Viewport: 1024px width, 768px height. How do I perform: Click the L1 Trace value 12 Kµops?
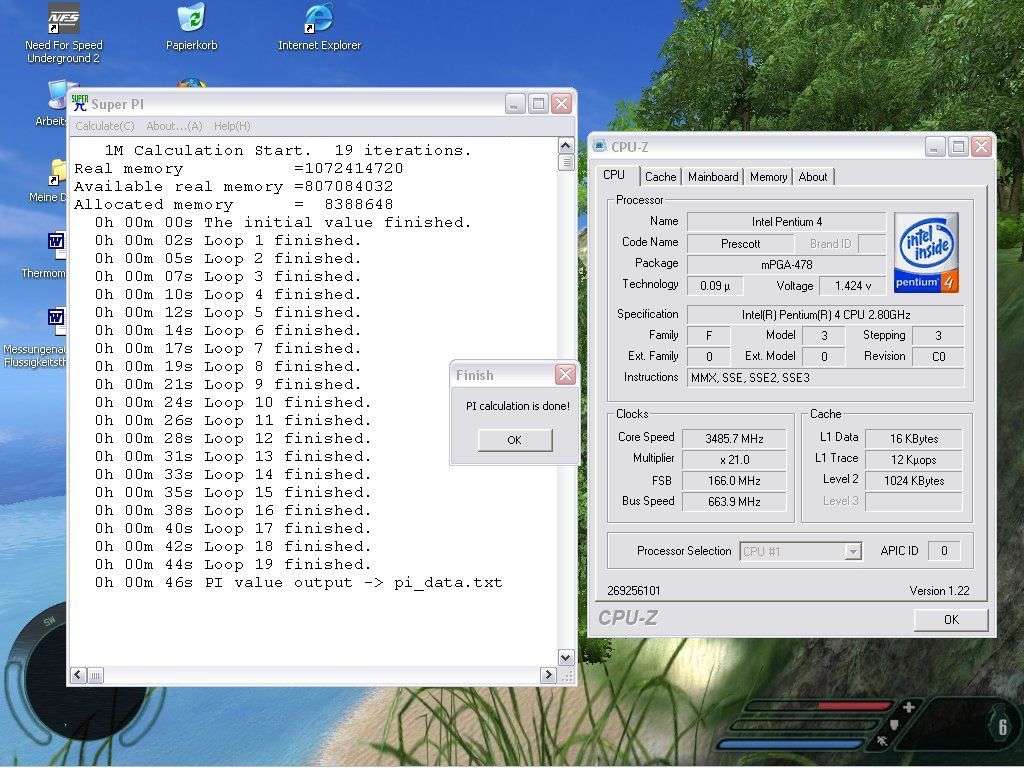[x=913, y=460]
